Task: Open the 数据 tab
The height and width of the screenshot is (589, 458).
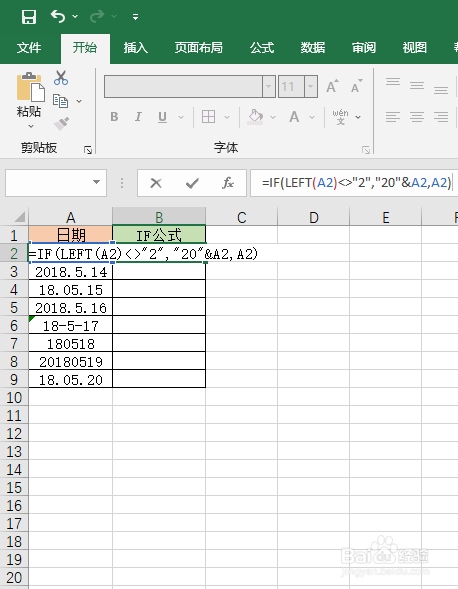Action: (313, 48)
